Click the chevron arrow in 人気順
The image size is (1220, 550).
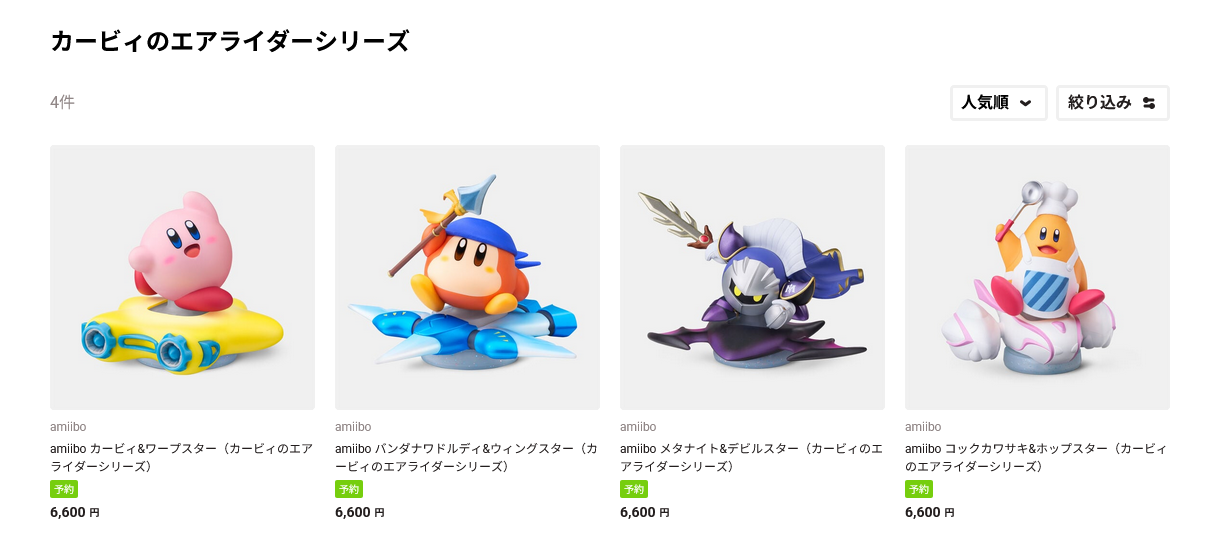pos(1025,103)
